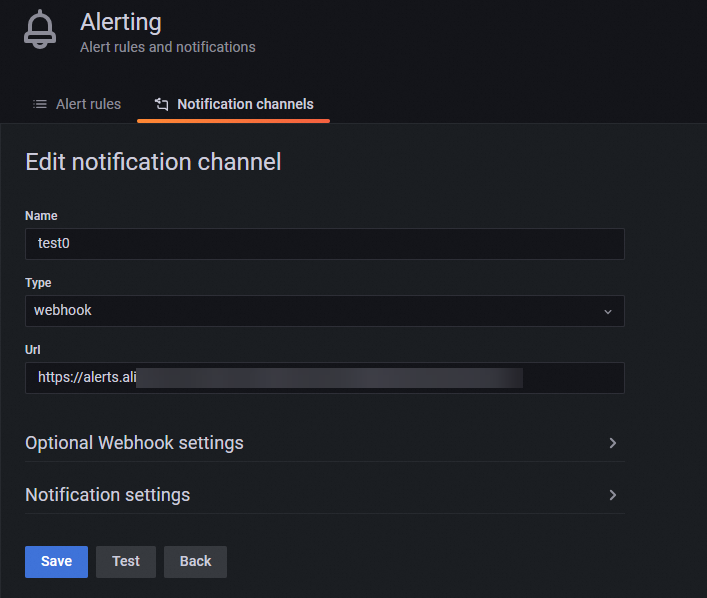Click the Alerting bell icon
This screenshot has width=707, height=598.
(40, 31)
